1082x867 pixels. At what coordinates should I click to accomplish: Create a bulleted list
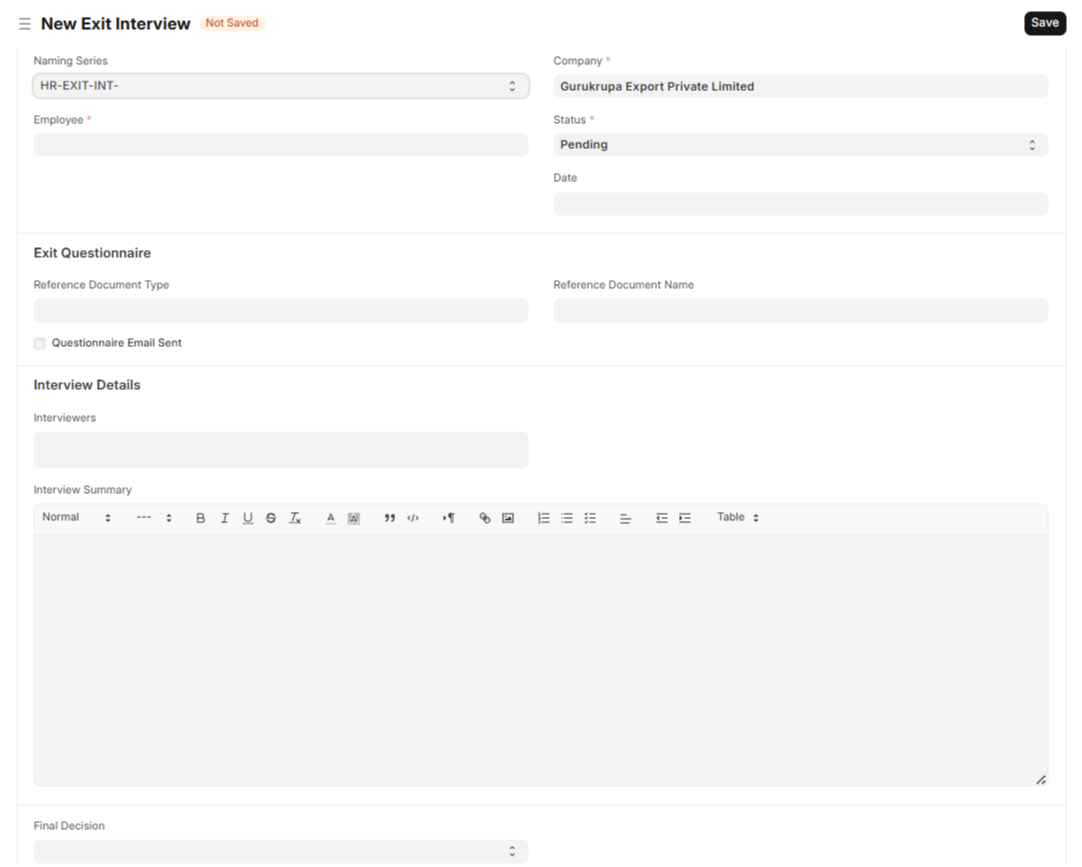(x=567, y=518)
